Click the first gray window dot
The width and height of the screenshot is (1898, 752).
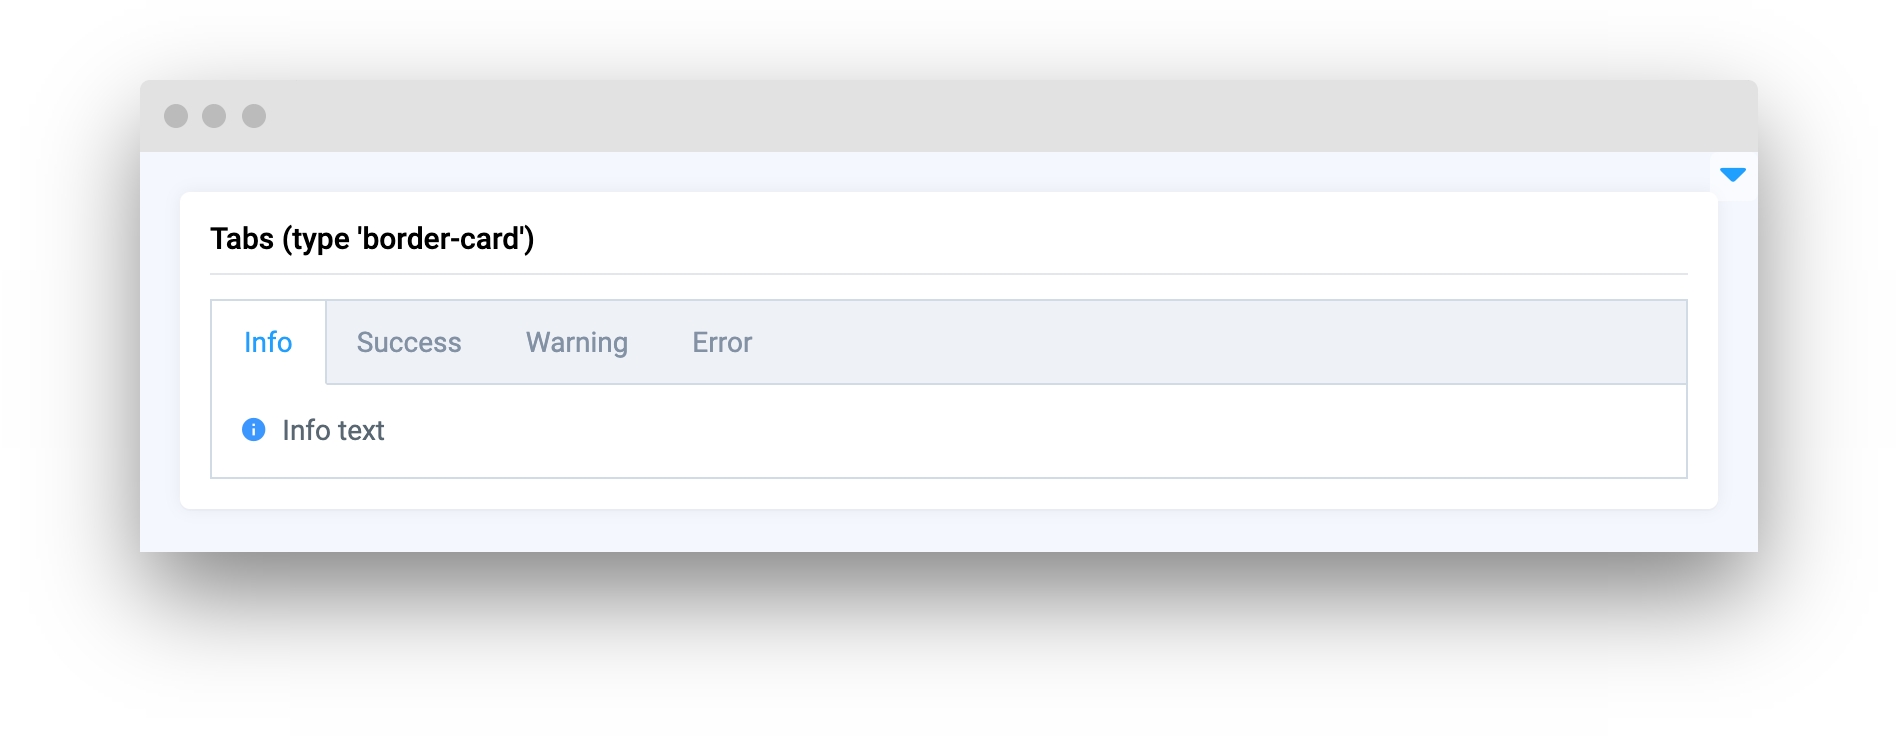tap(176, 116)
